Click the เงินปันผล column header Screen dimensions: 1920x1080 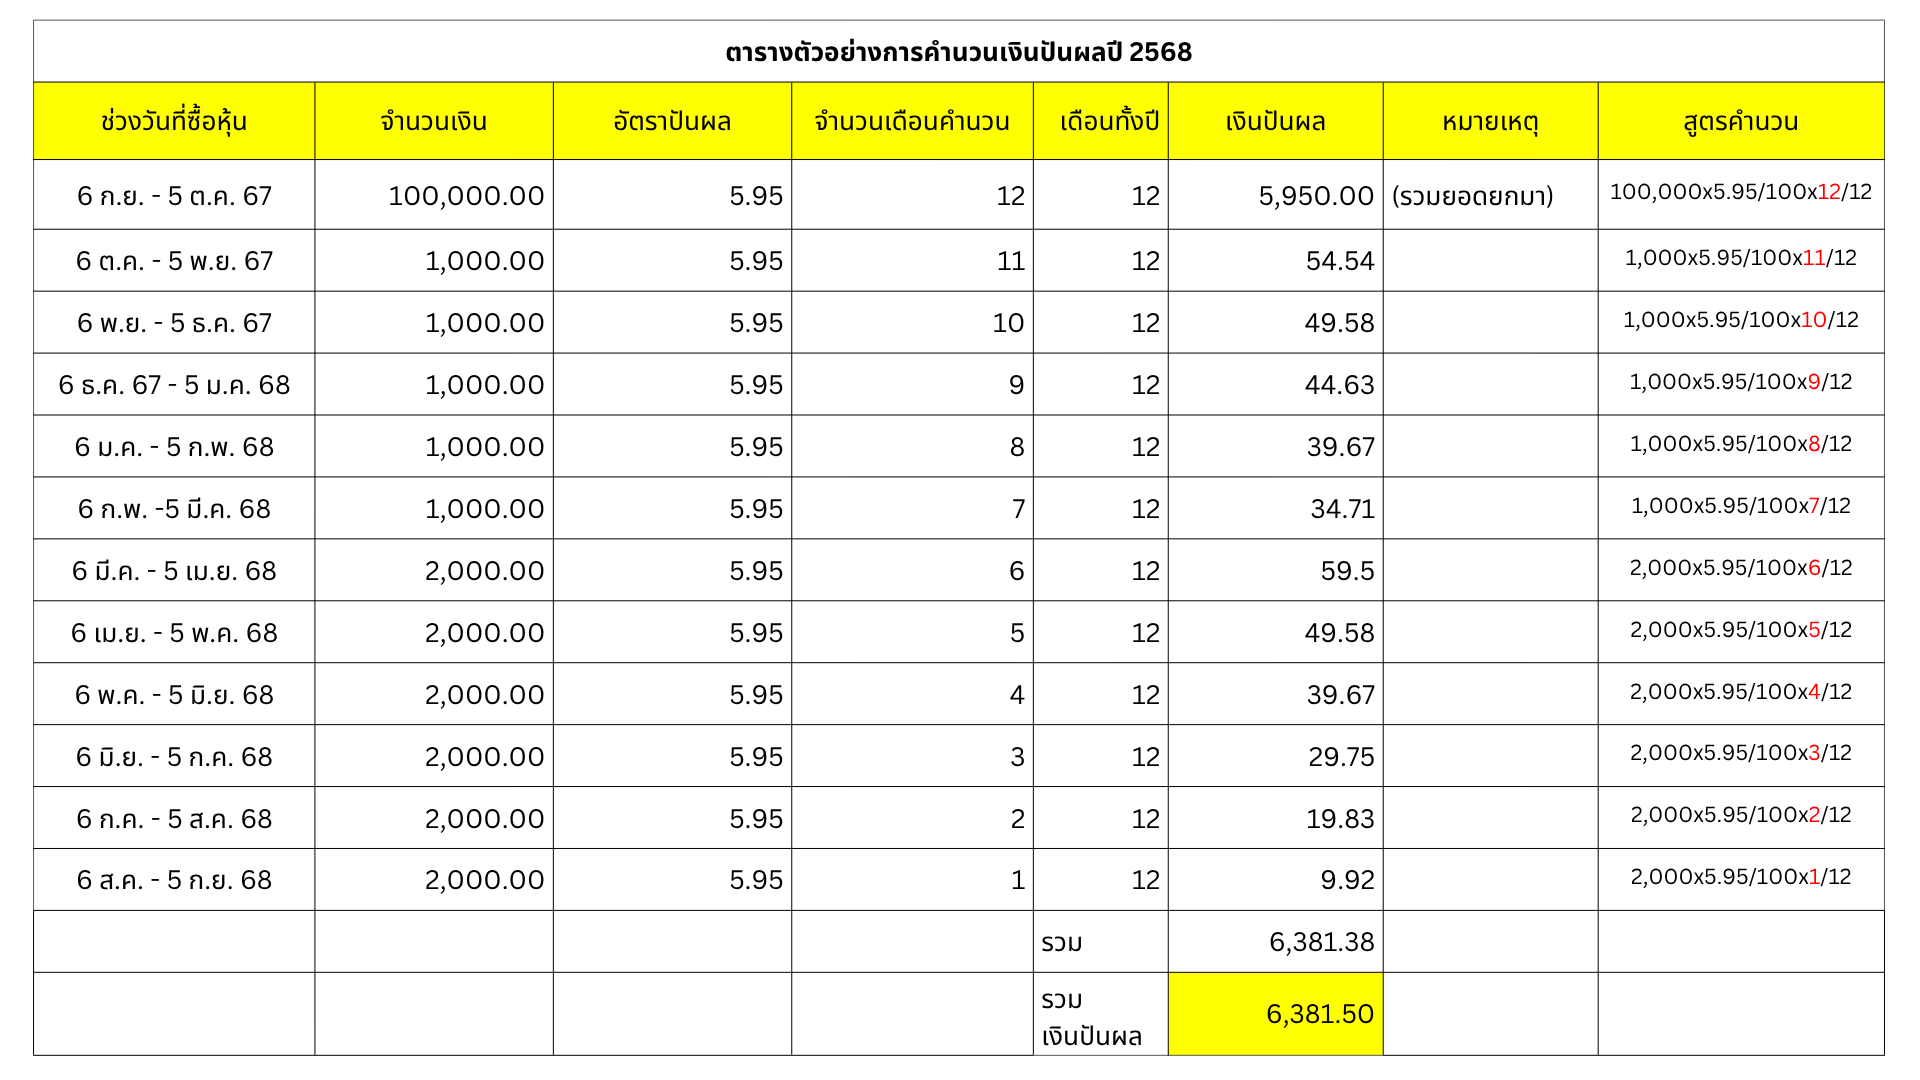[1275, 122]
